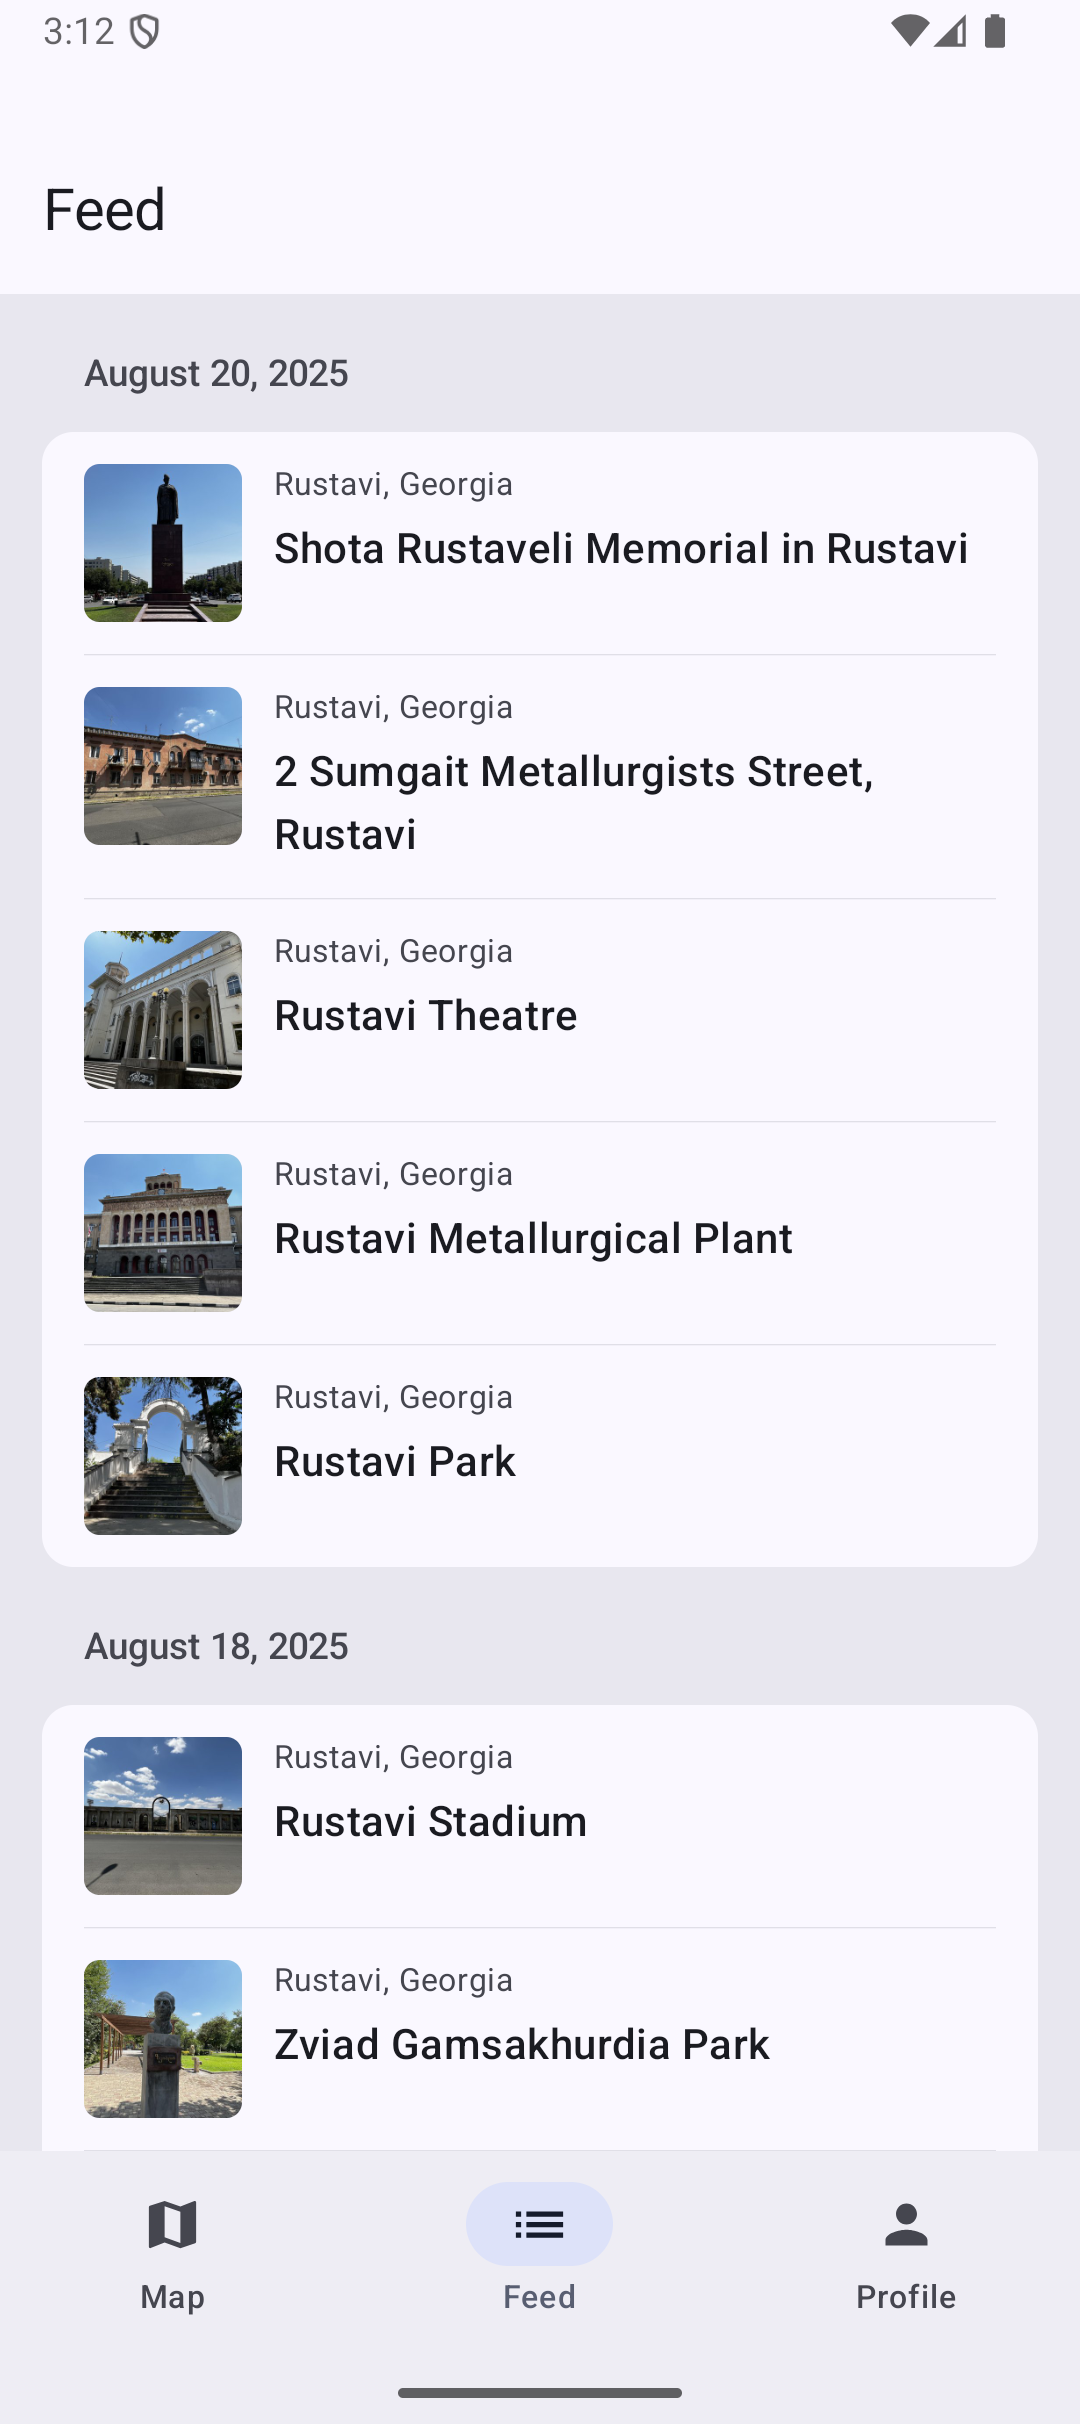Tap the August 18, 2025 date header
The width and height of the screenshot is (1080, 2424).
point(216,1647)
